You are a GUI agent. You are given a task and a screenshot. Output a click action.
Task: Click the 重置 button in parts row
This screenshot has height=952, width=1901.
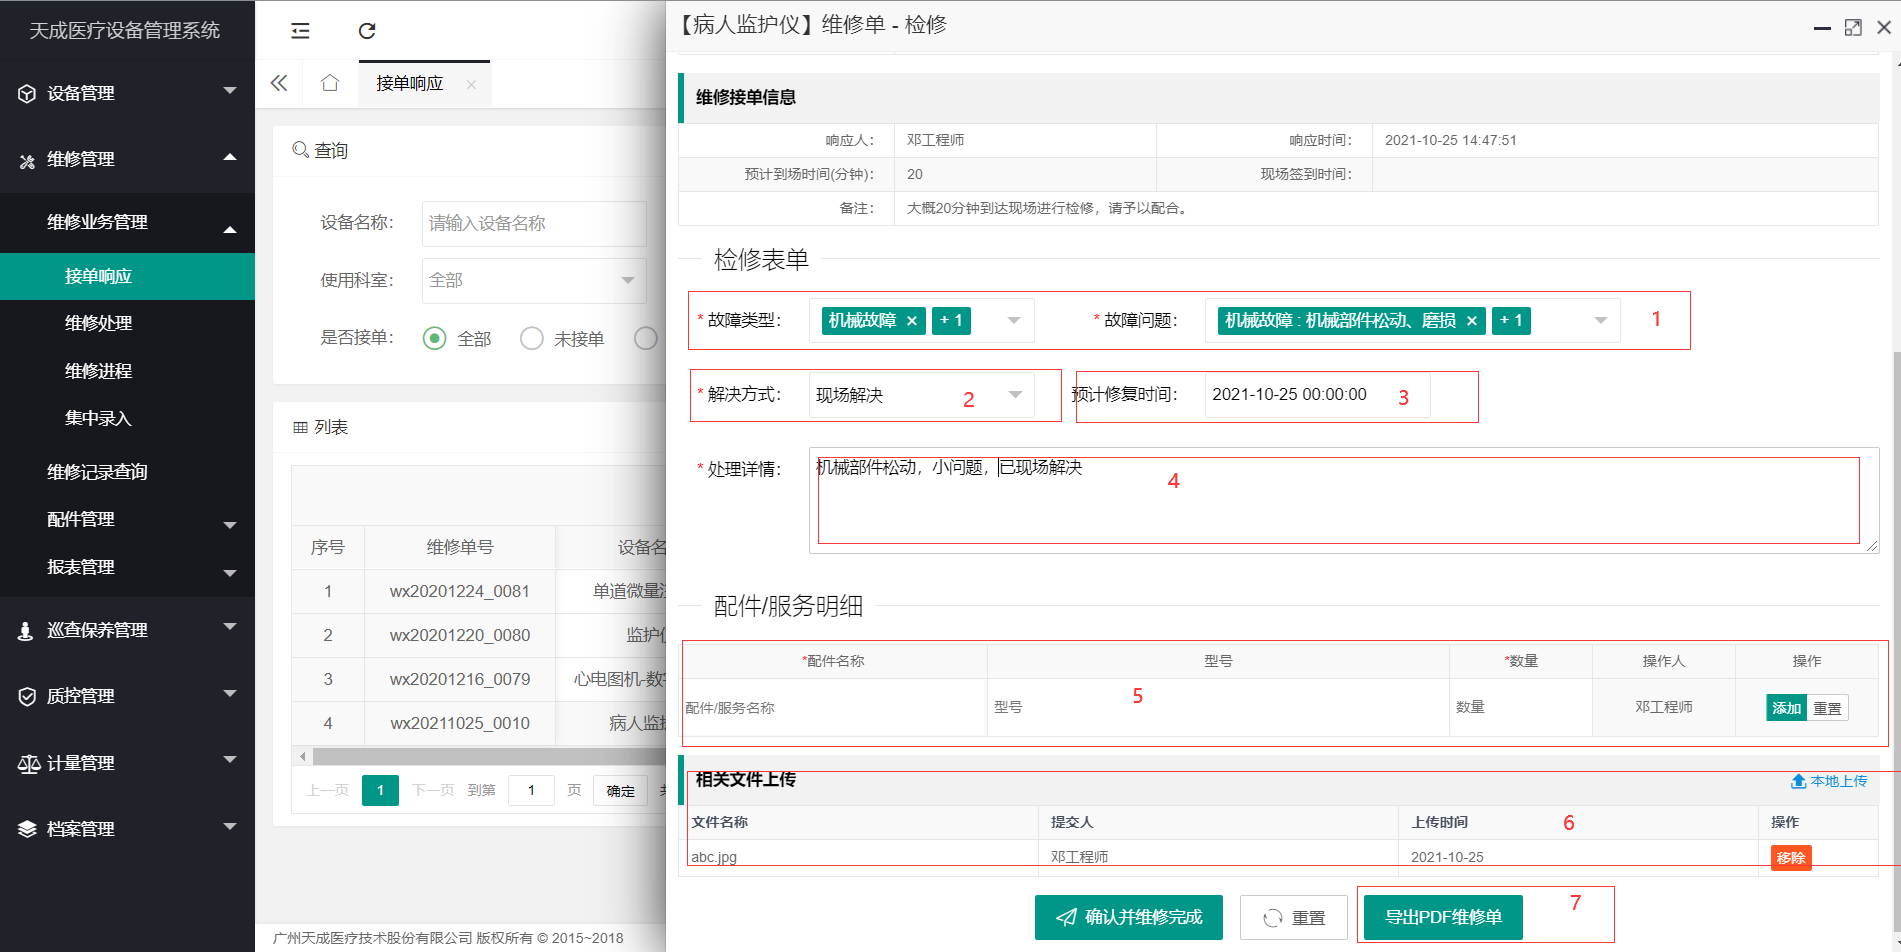pyautogui.click(x=1828, y=708)
